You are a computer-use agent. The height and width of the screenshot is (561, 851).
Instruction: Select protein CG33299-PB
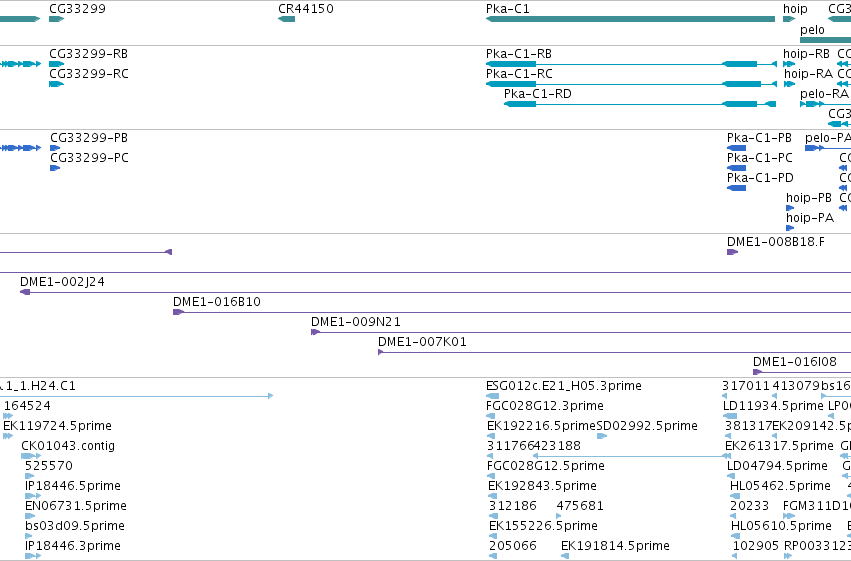[55, 148]
